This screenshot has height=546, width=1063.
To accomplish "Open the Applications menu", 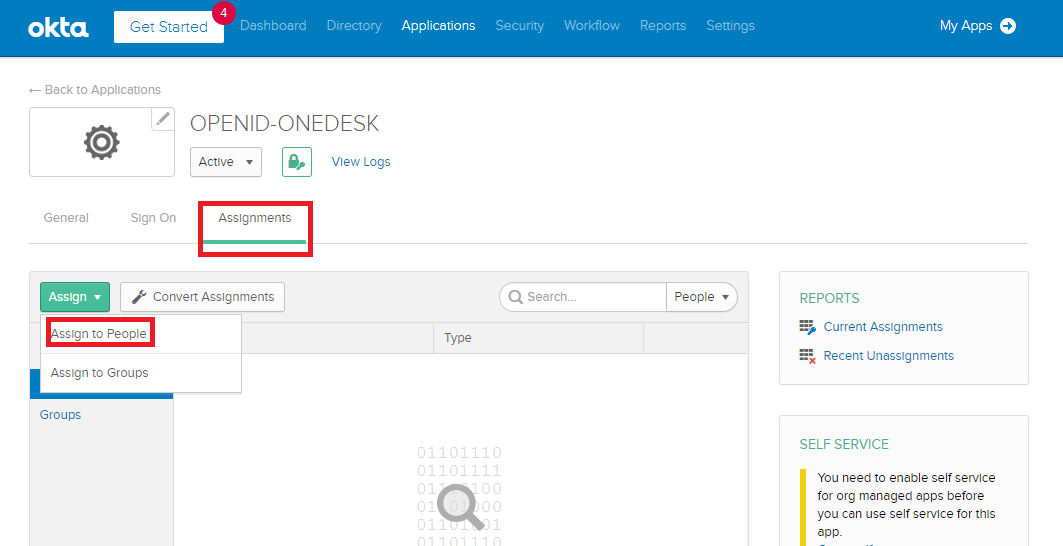I will pos(439,26).
